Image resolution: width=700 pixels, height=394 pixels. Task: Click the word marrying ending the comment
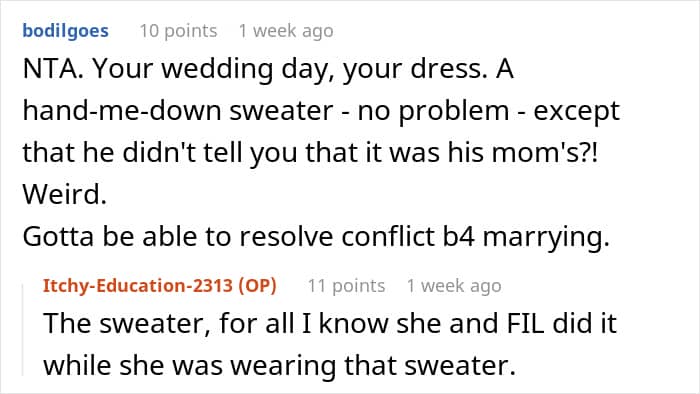click(546, 237)
